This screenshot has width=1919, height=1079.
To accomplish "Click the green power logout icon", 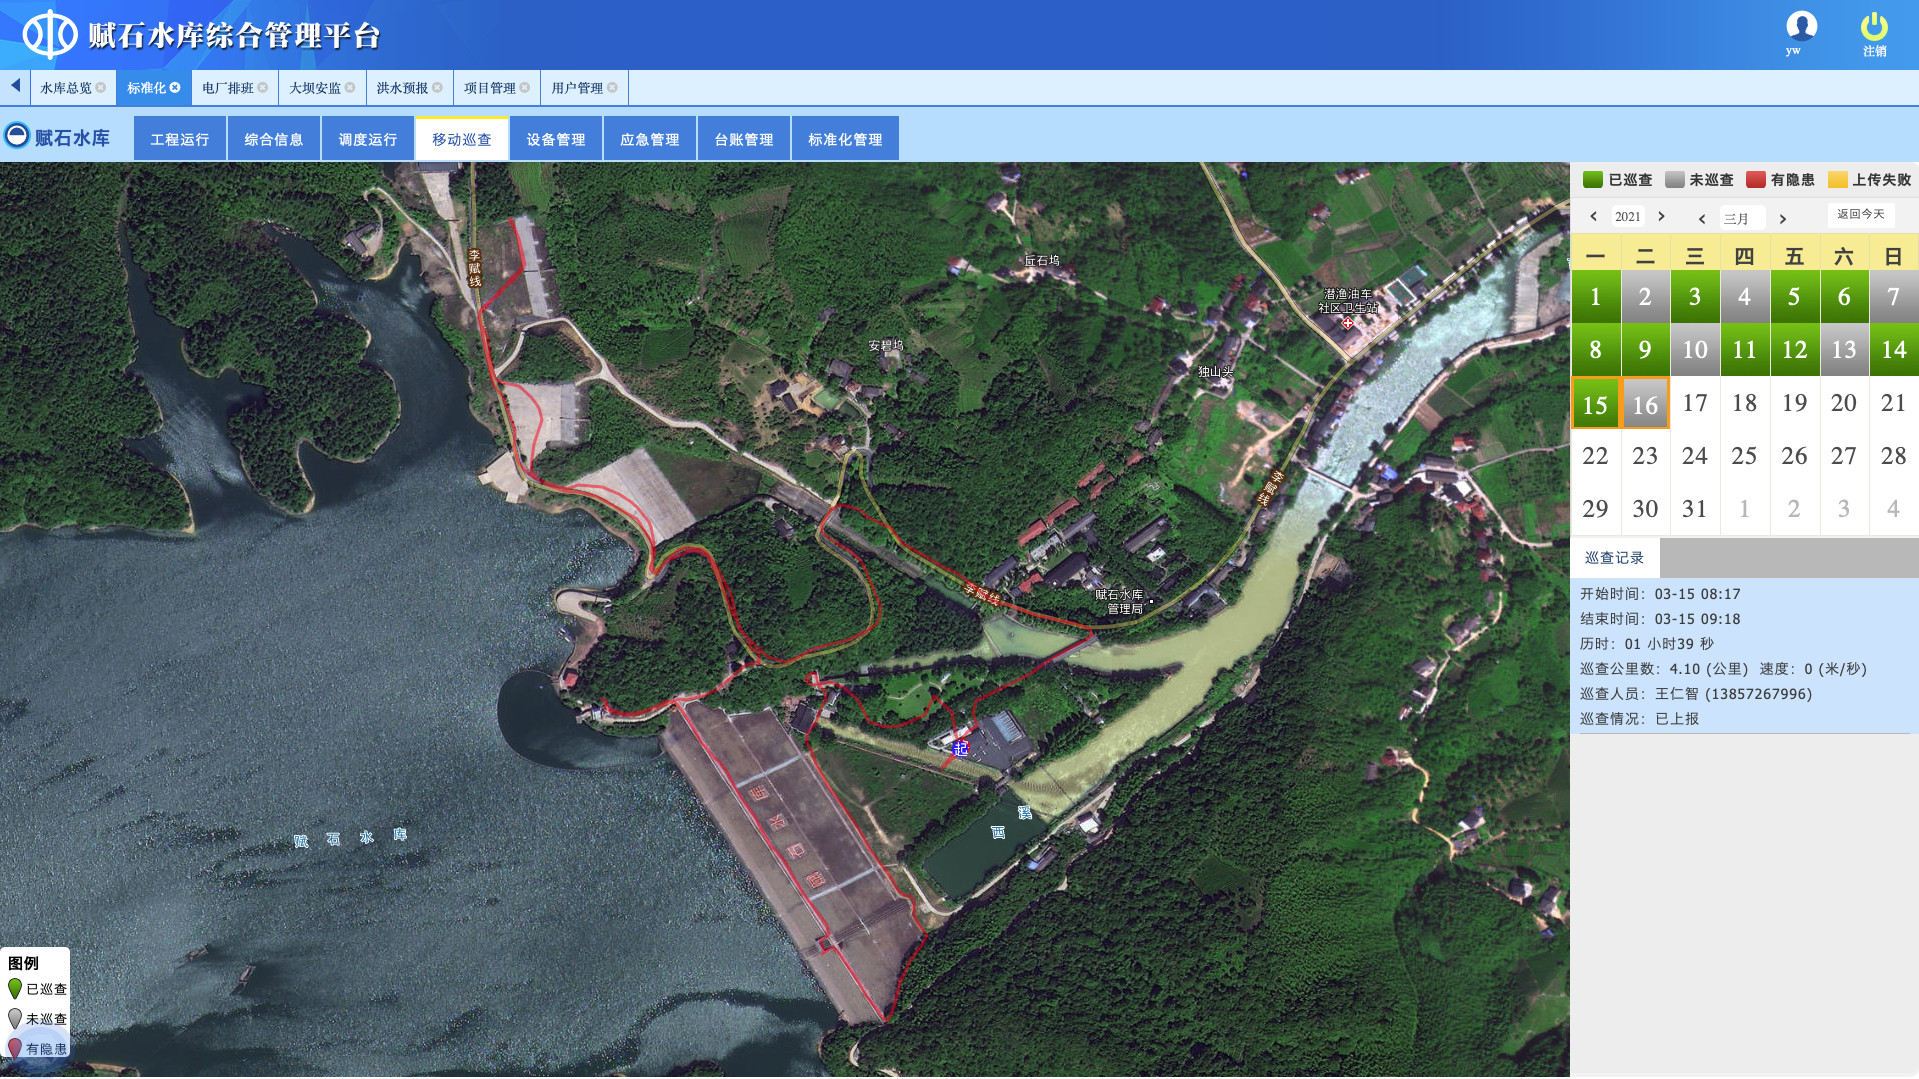I will coord(1873,26).
